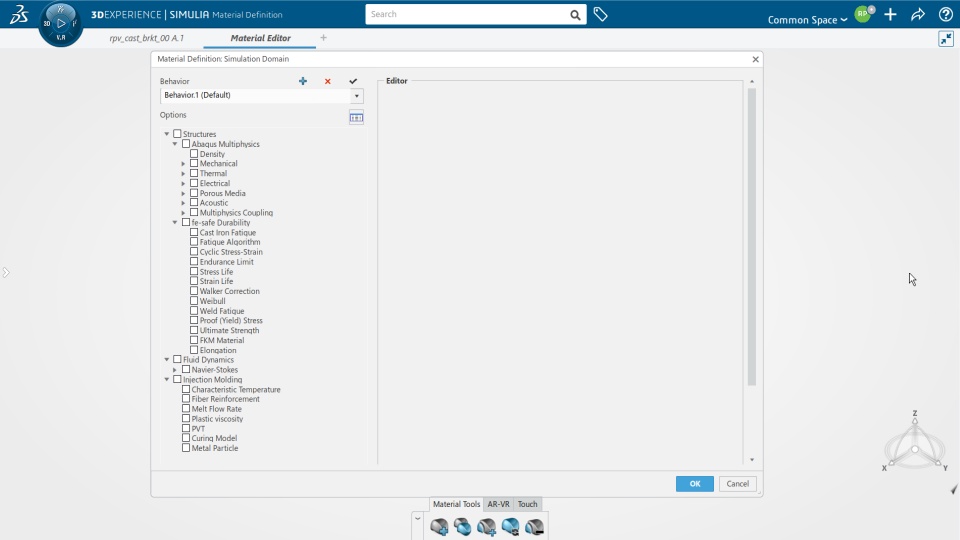The width and height of the screenshot is (960, 540).
Task: Switch to rpv_cast_brkt_00 A.1 tab
Action: pyautogui.click(x=146, y=38)
